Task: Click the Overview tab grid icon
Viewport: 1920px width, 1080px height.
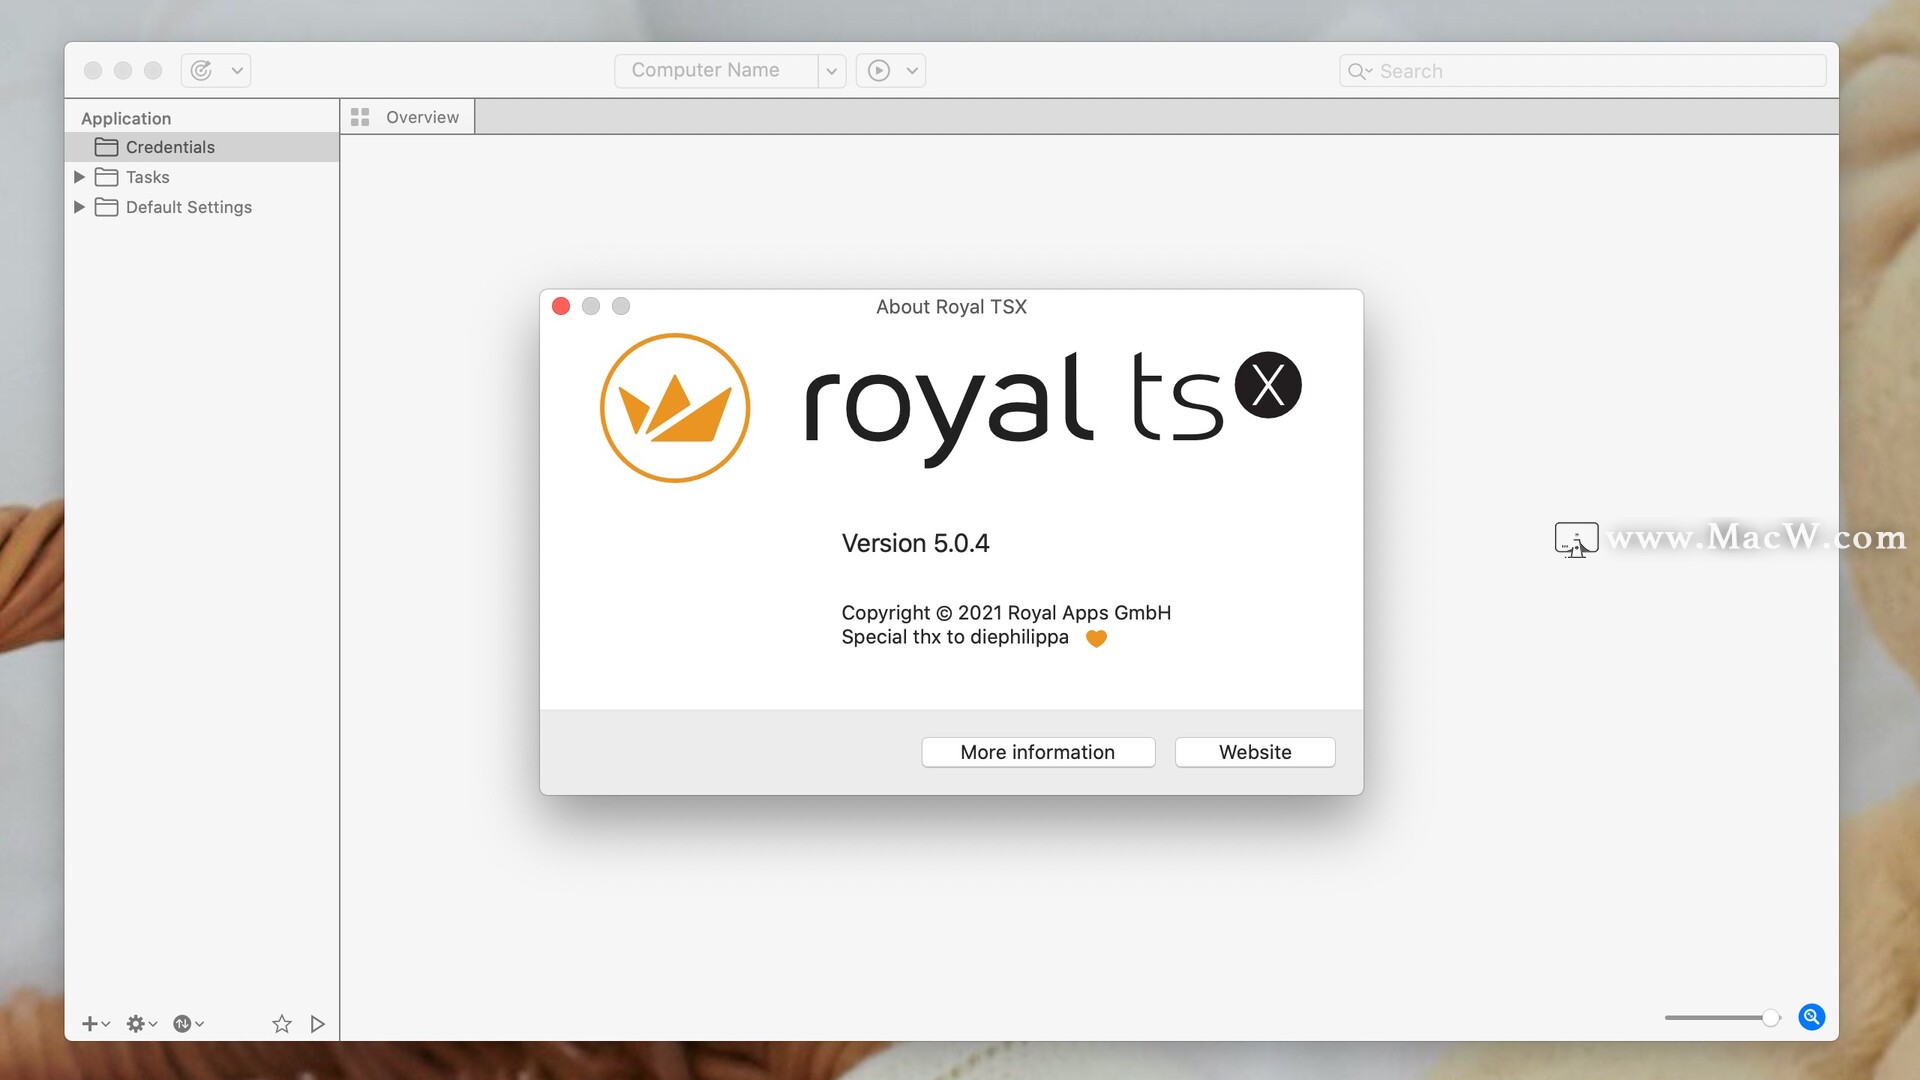Action: click(360, 117)
